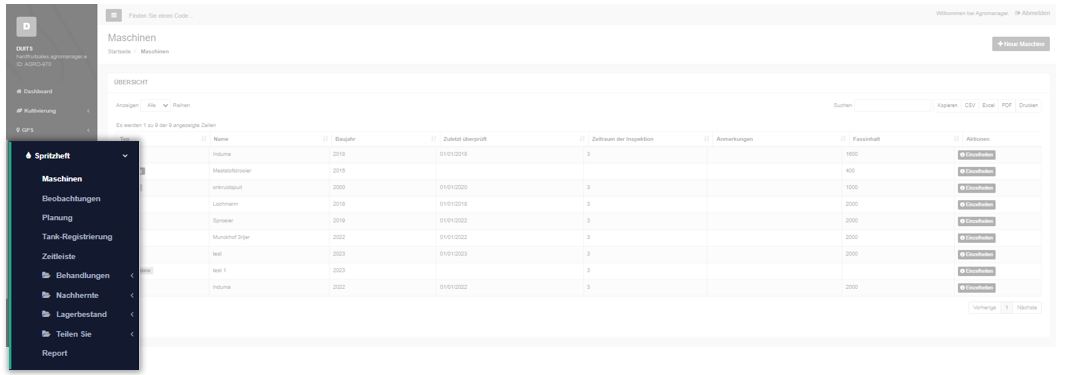Click the Fassinhalt column sort arrows
Viewport: 1068px width, 375px height.
coord(956,139)
